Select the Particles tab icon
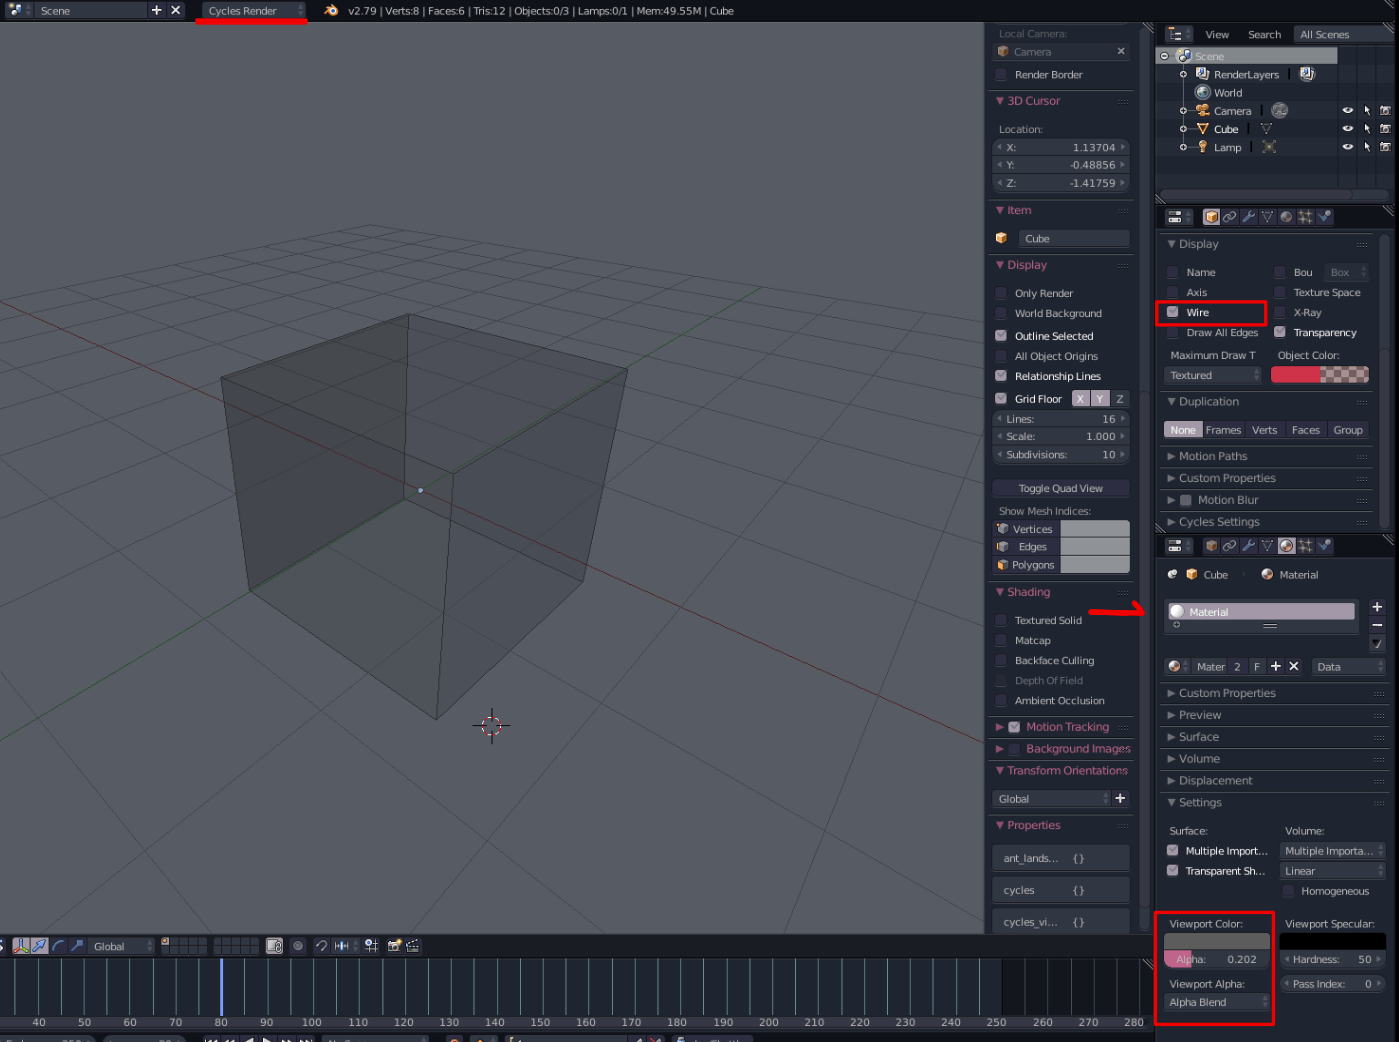Image resolution: width=1399 pixels, height=1042 pixels. click(x=1304, y=216)
